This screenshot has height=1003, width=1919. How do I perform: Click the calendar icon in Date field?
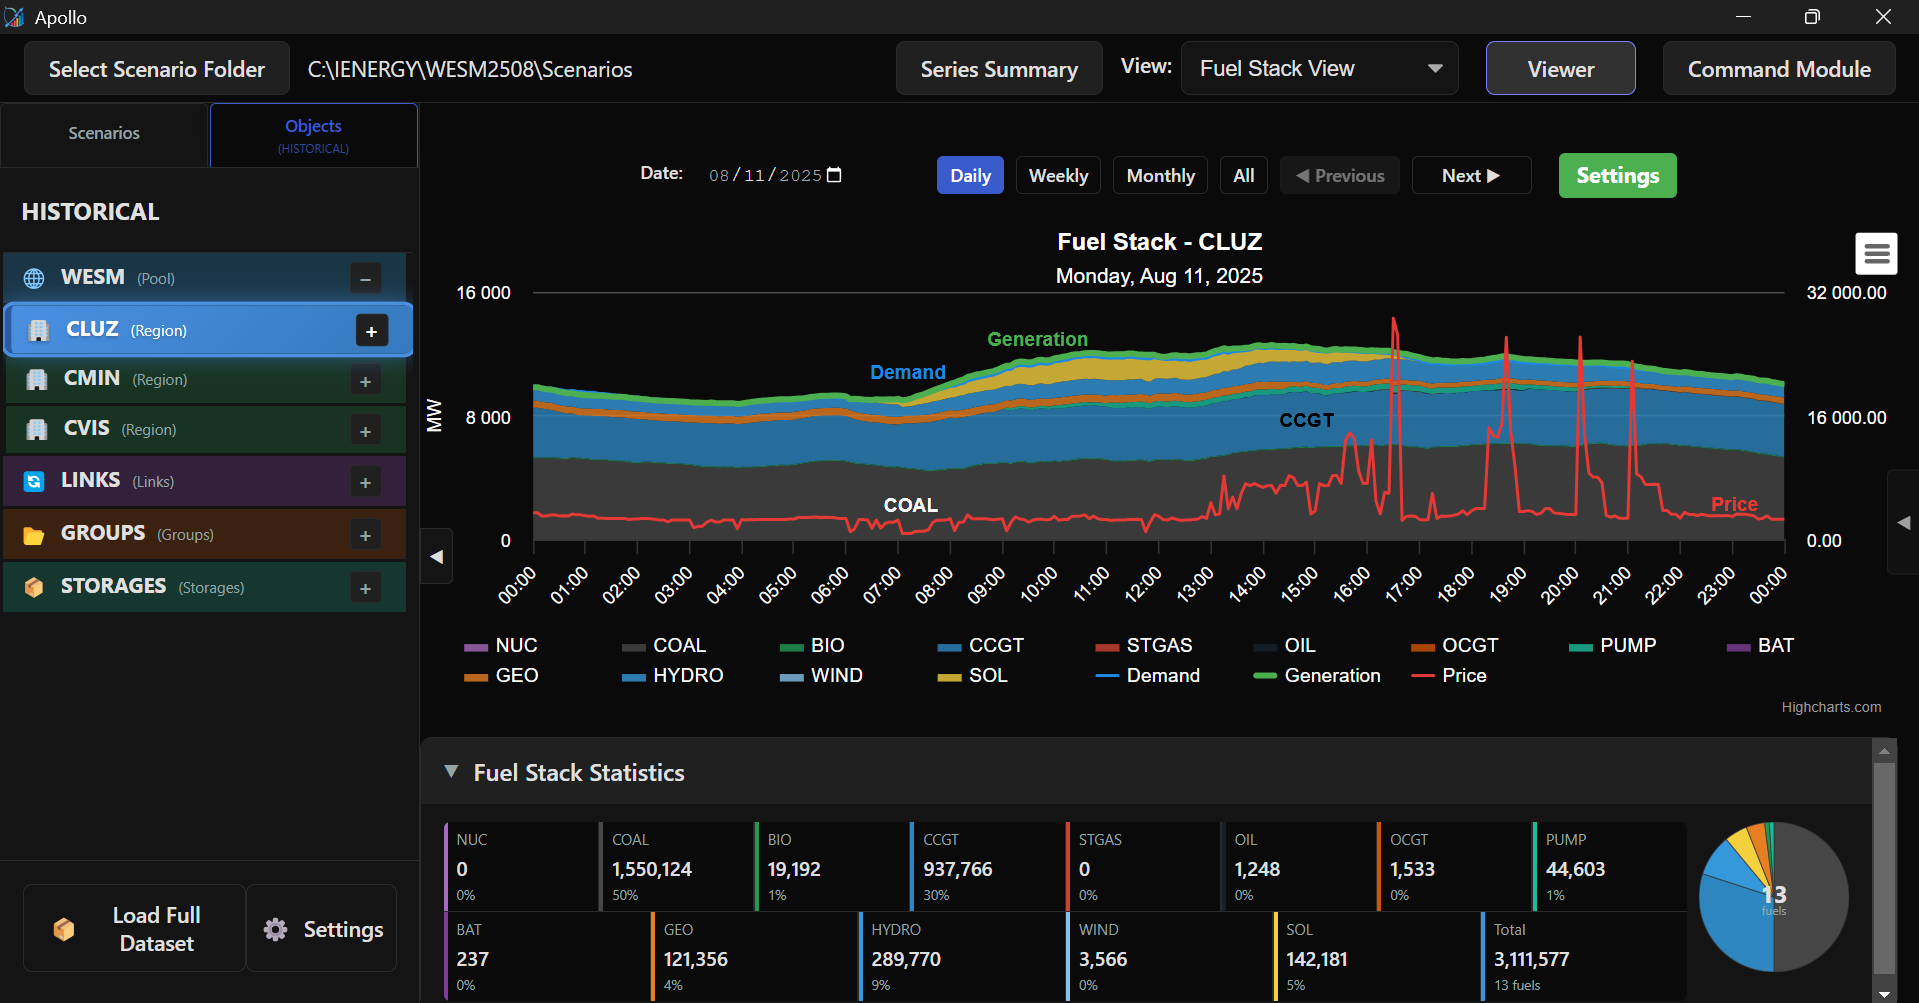[835, 175]
